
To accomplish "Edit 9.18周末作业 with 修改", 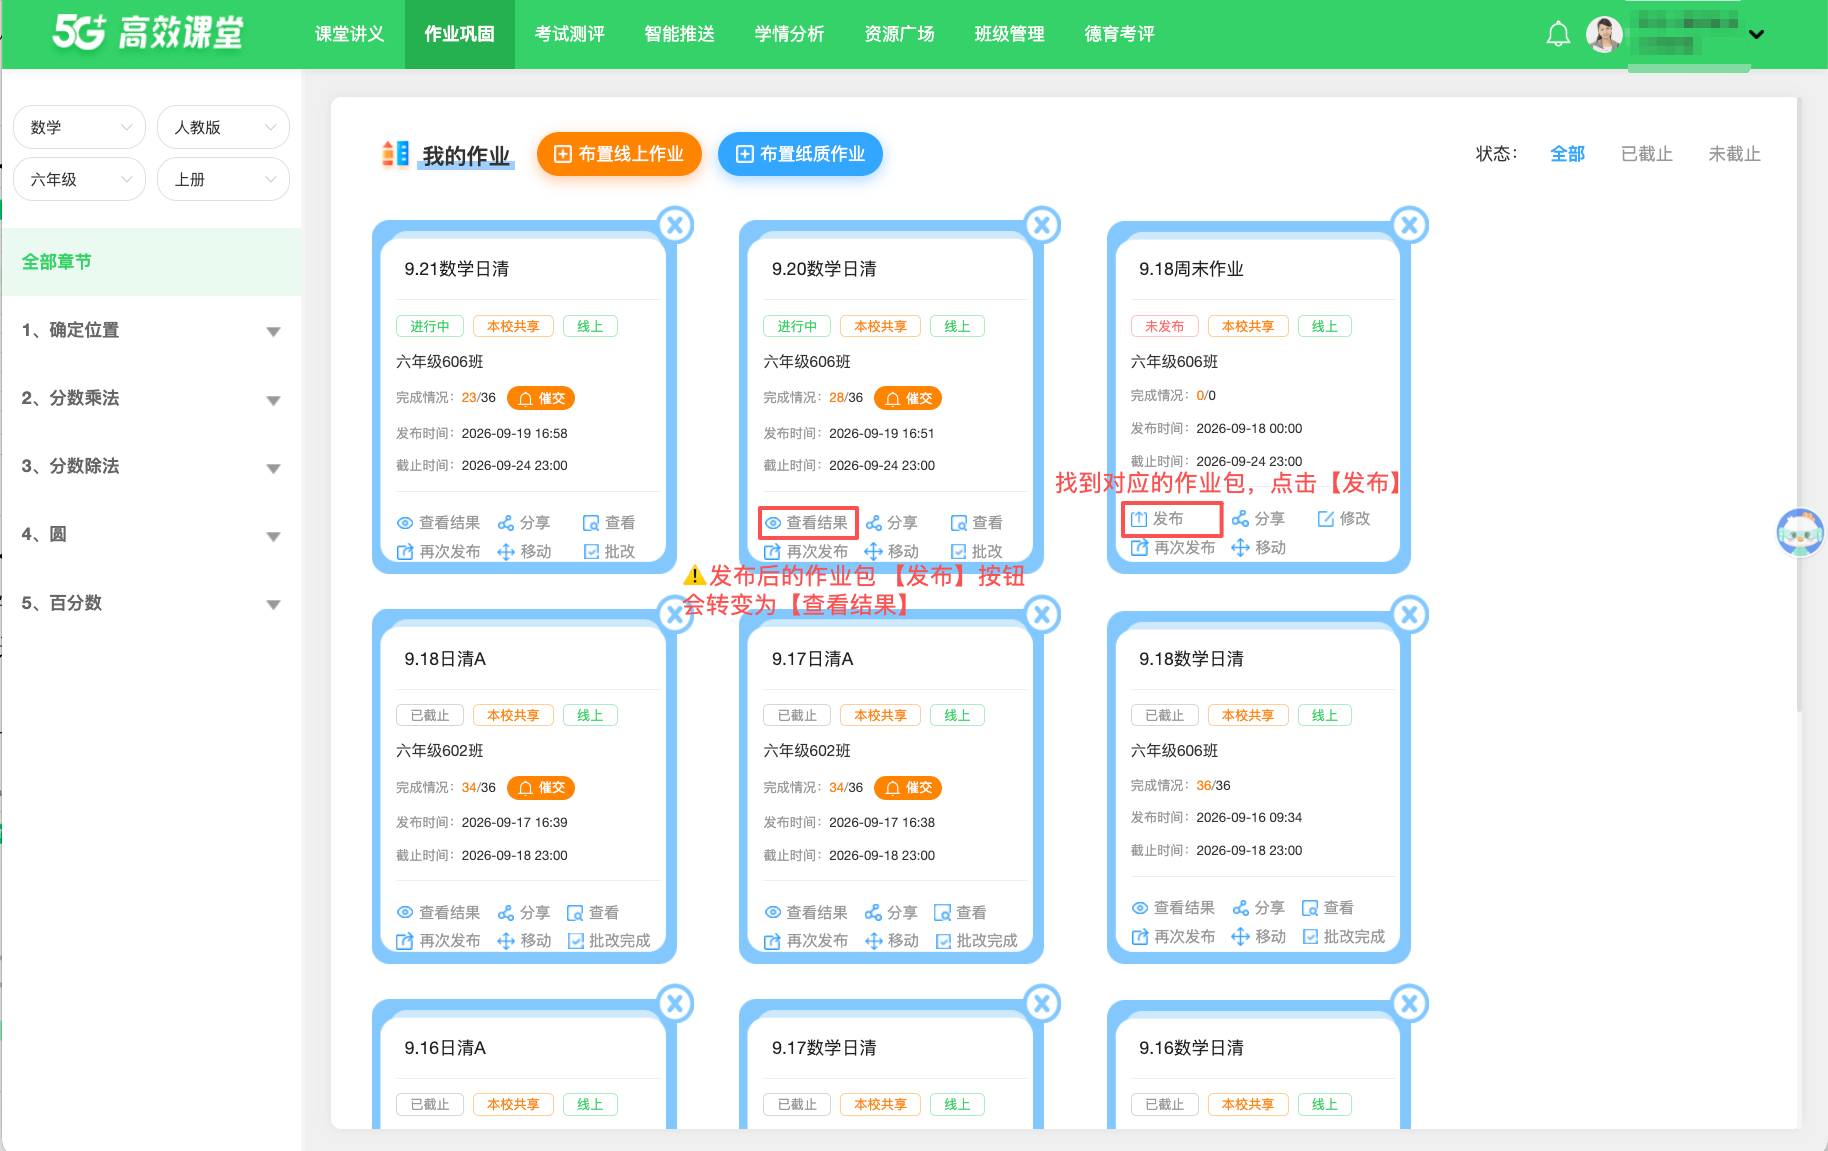I will 1344,518.
